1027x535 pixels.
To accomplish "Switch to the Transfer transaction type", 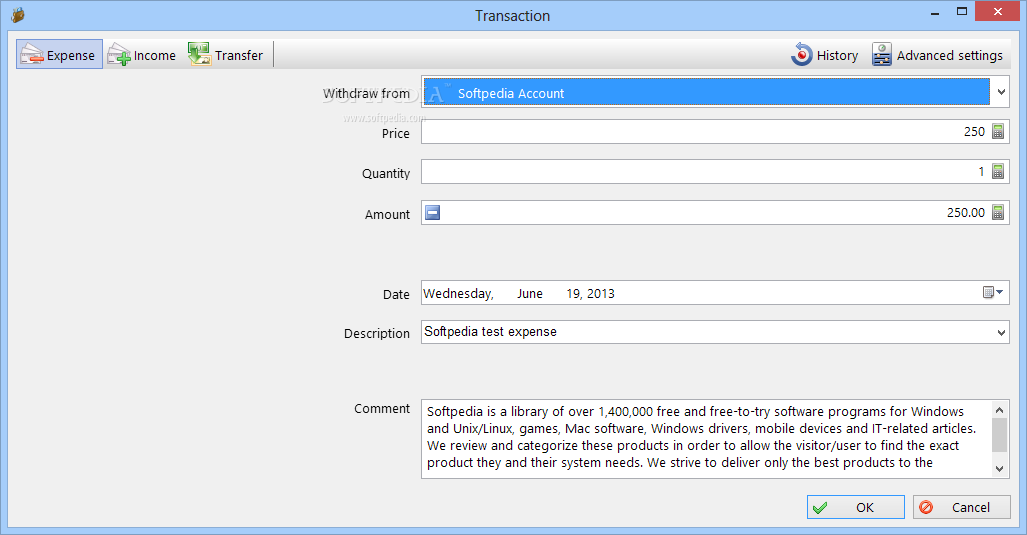I will 225,55.
